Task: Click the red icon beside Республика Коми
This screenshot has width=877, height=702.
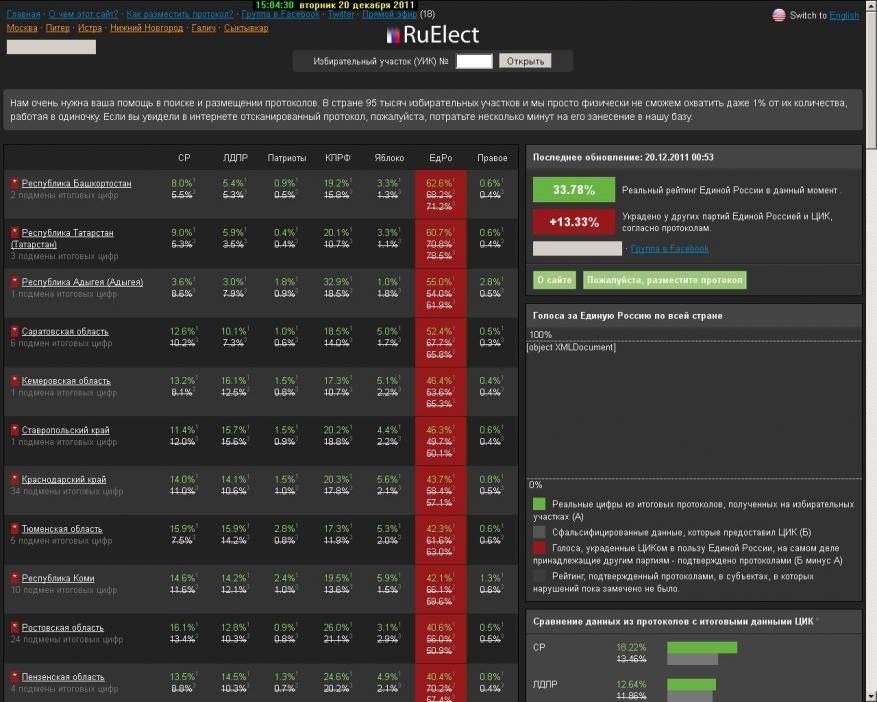Action: tap(15, 579)
